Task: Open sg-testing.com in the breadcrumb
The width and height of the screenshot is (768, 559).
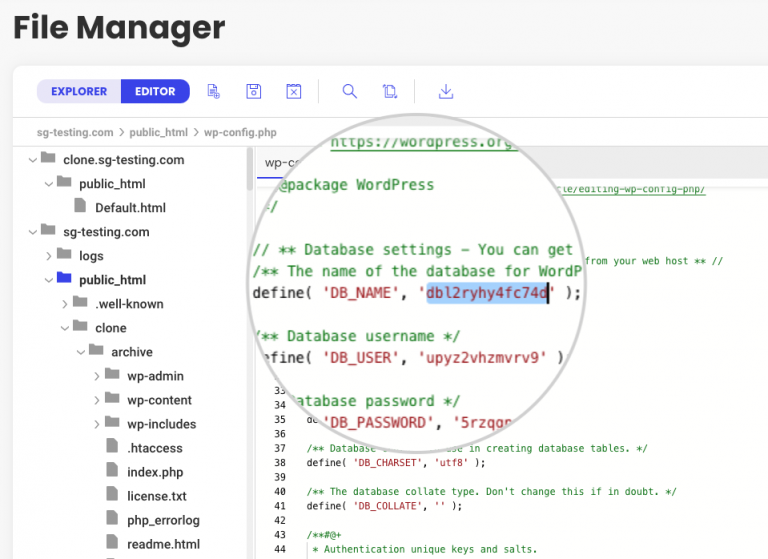Action: pos(75,132)
